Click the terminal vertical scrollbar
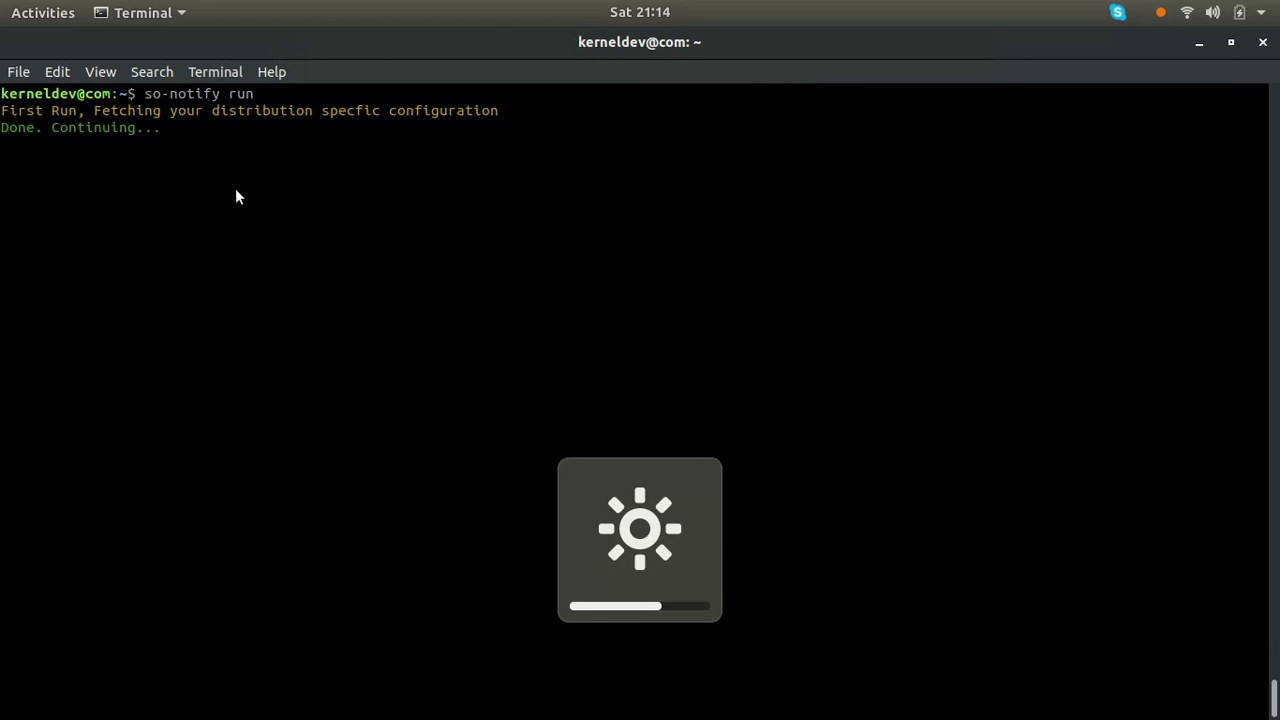This screenshot has width=1280, height=720. [x=1274, y=696]
